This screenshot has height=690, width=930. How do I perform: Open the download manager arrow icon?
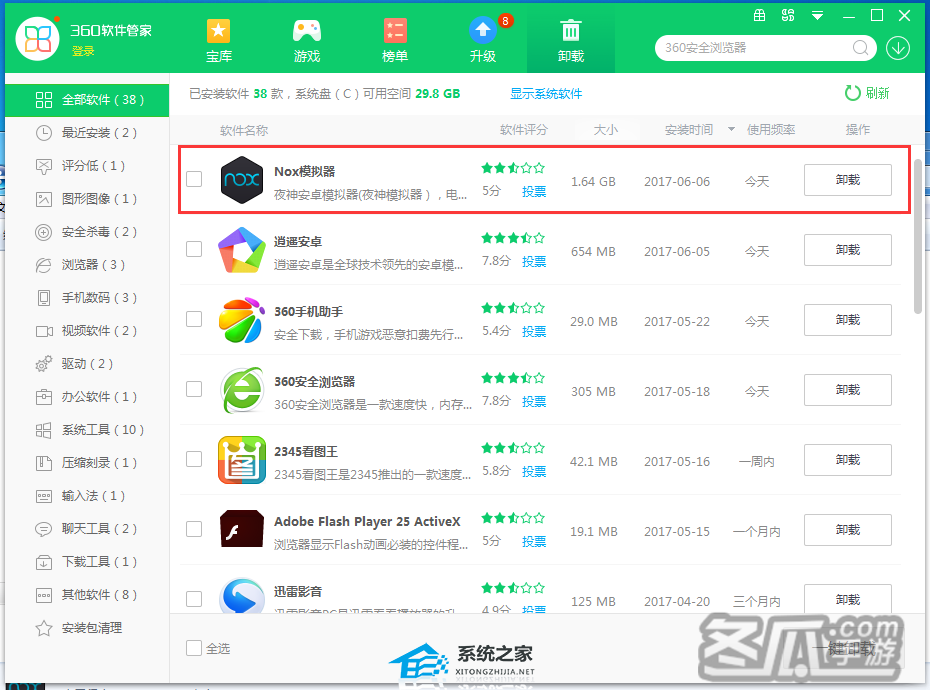(898, 48)
